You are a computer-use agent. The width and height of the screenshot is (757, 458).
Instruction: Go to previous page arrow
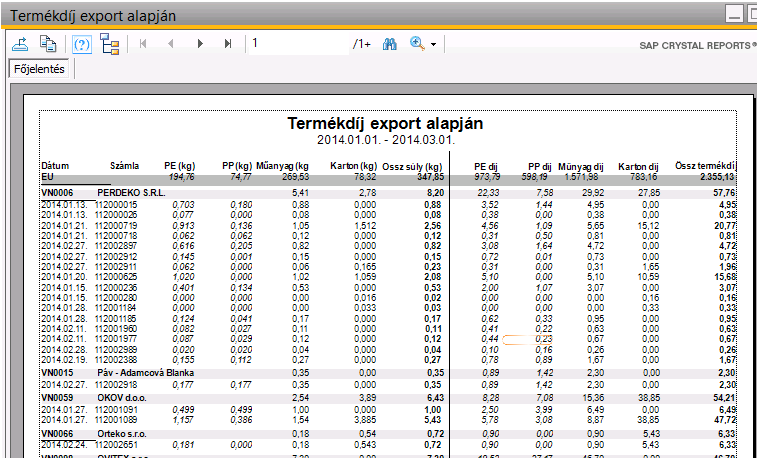pyautogui.click(x=170, y=44)
